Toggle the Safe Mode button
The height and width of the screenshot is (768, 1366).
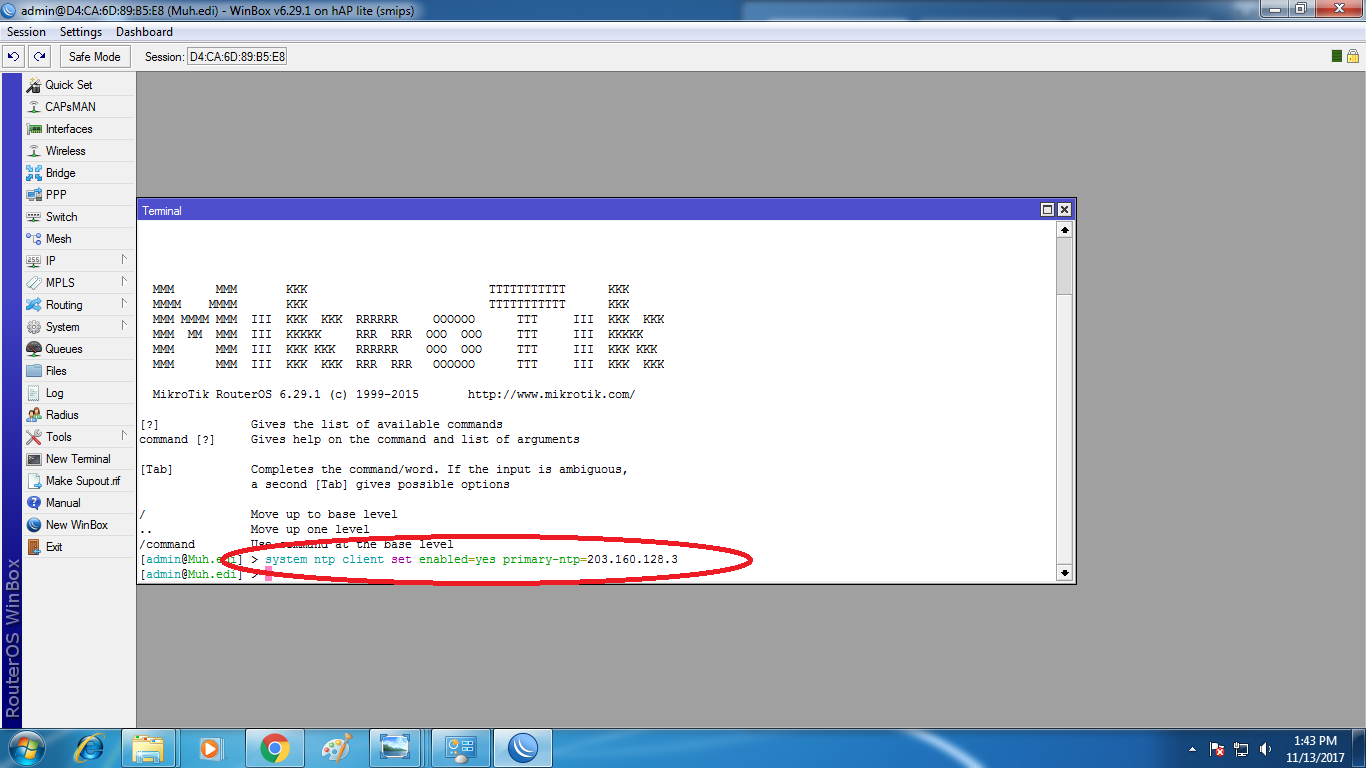point(95,57)
